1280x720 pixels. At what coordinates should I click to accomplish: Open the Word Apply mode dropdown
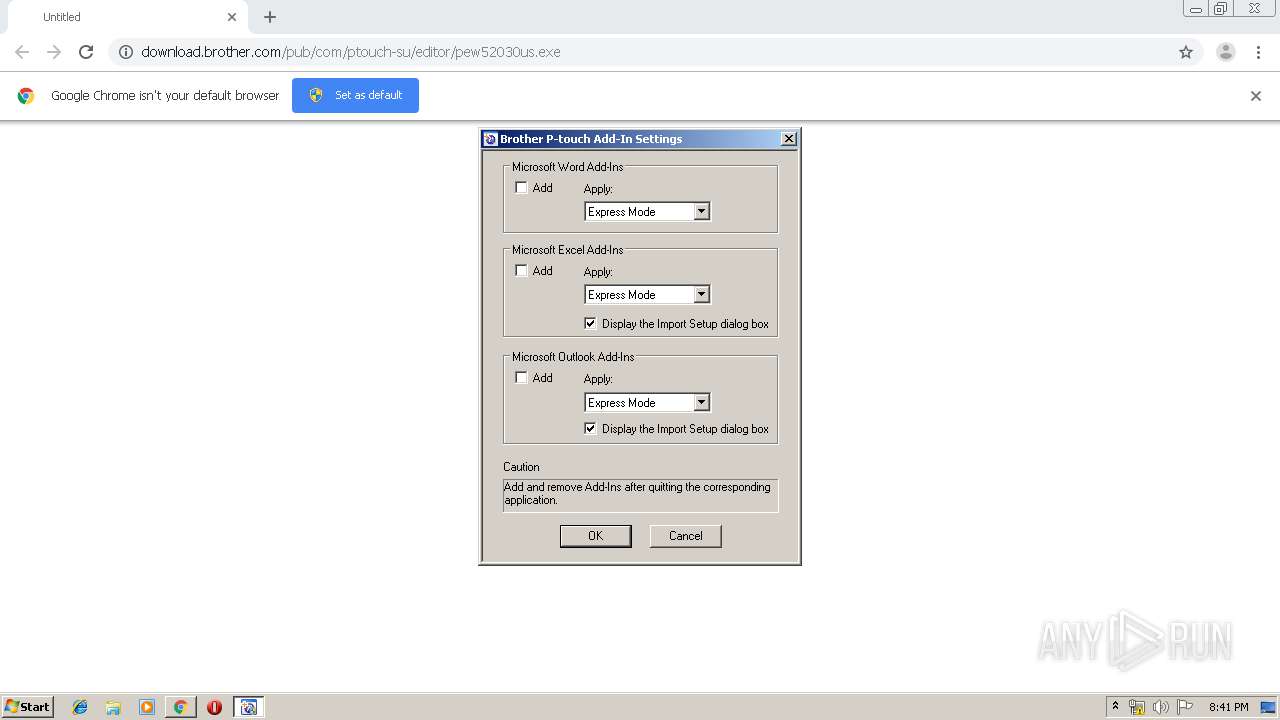point(701,211)
